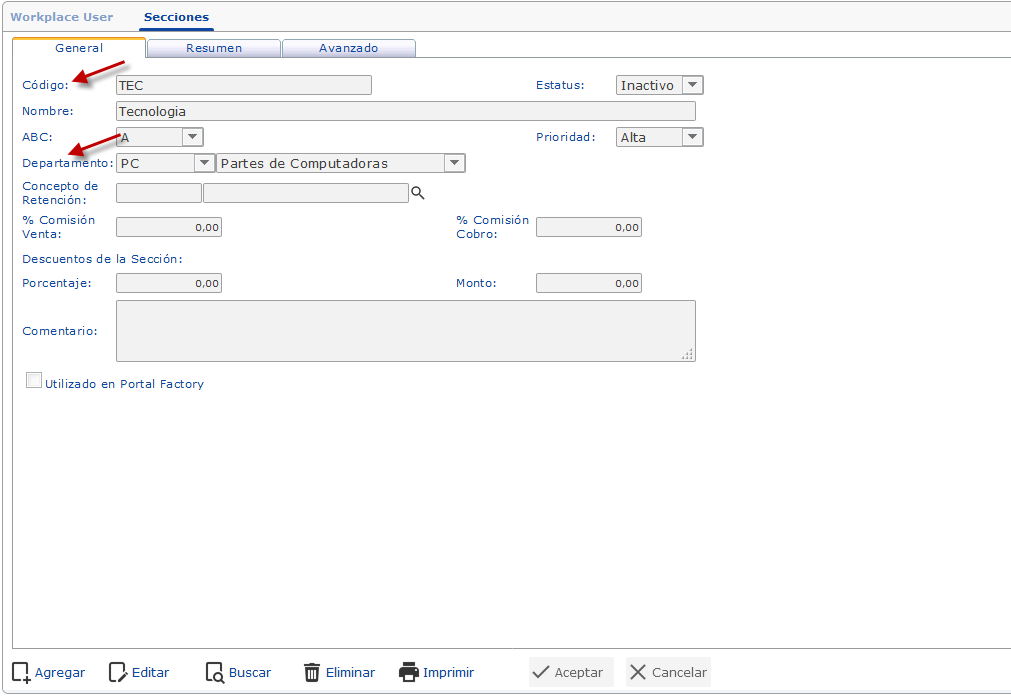Select the Porcentaje discount input field
This screenshot has width=1011, height=696.
169,283
